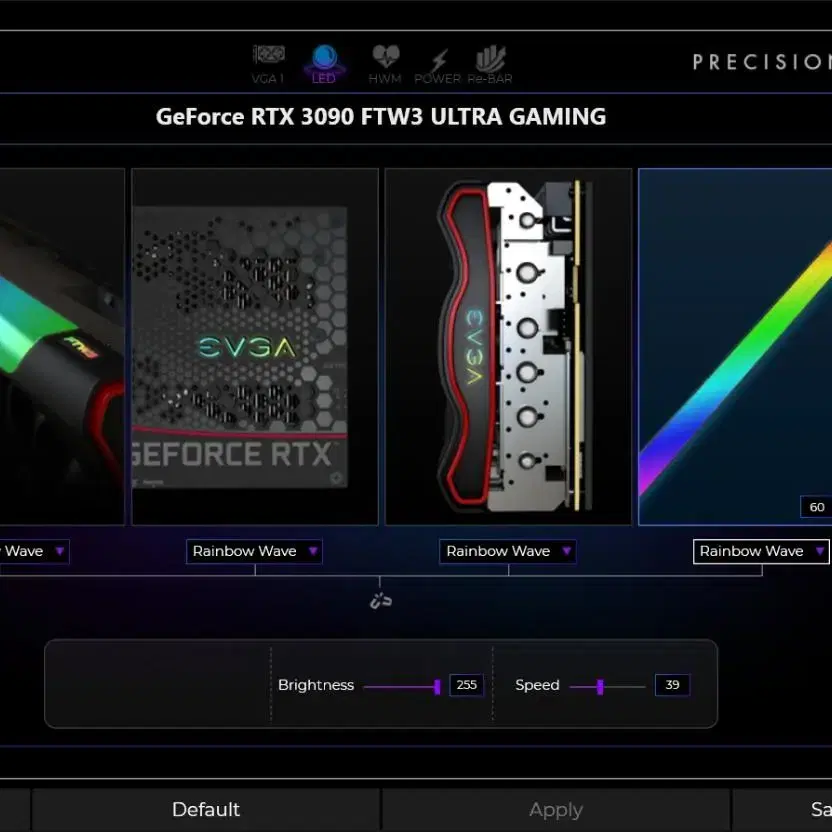Open the partially visible Wave dropdown at left
The width and height of the screenshot is (832, 832).
[x=34, y=551]
